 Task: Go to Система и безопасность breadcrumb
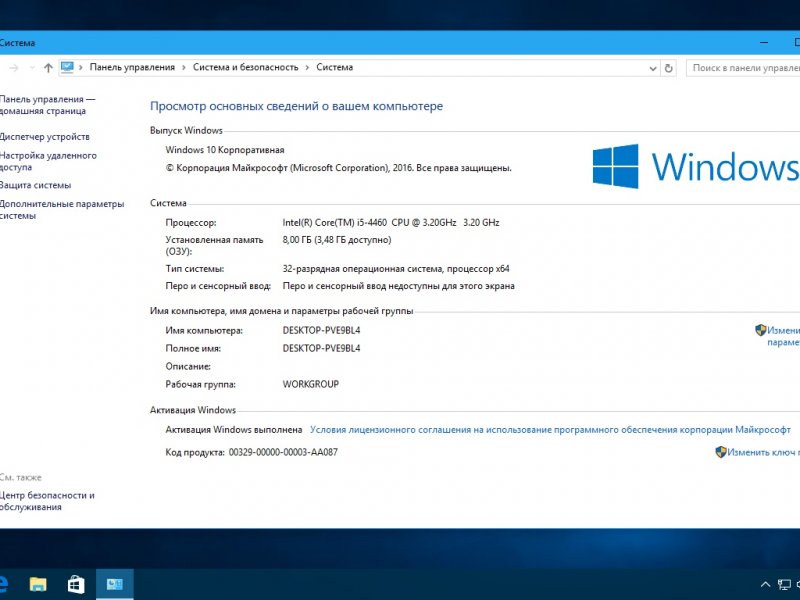[245, 67]
